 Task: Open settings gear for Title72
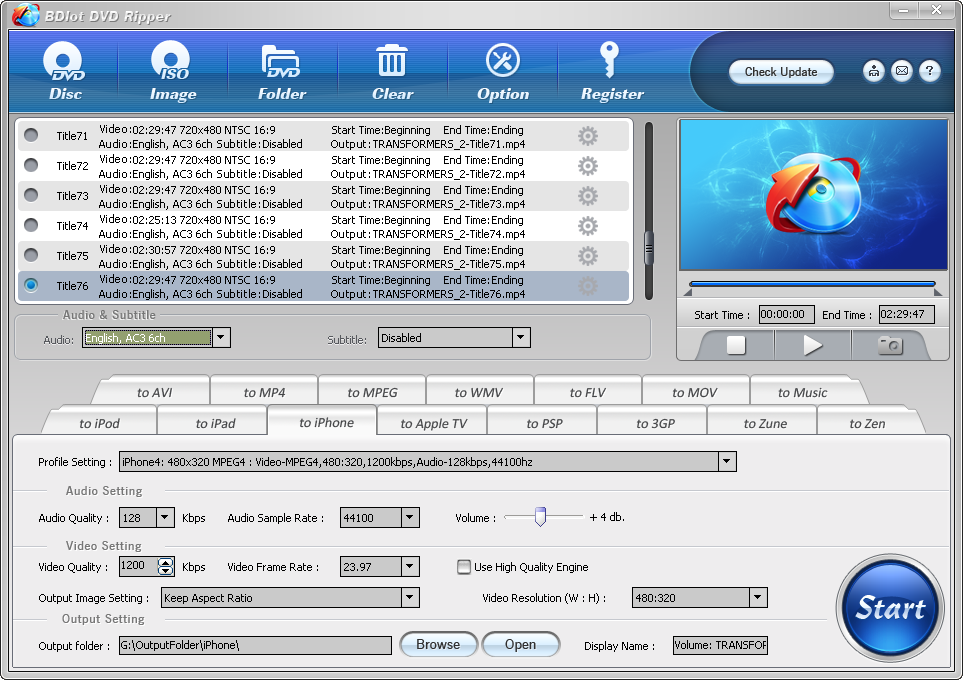pyautogui.click(x=588, y=166)
